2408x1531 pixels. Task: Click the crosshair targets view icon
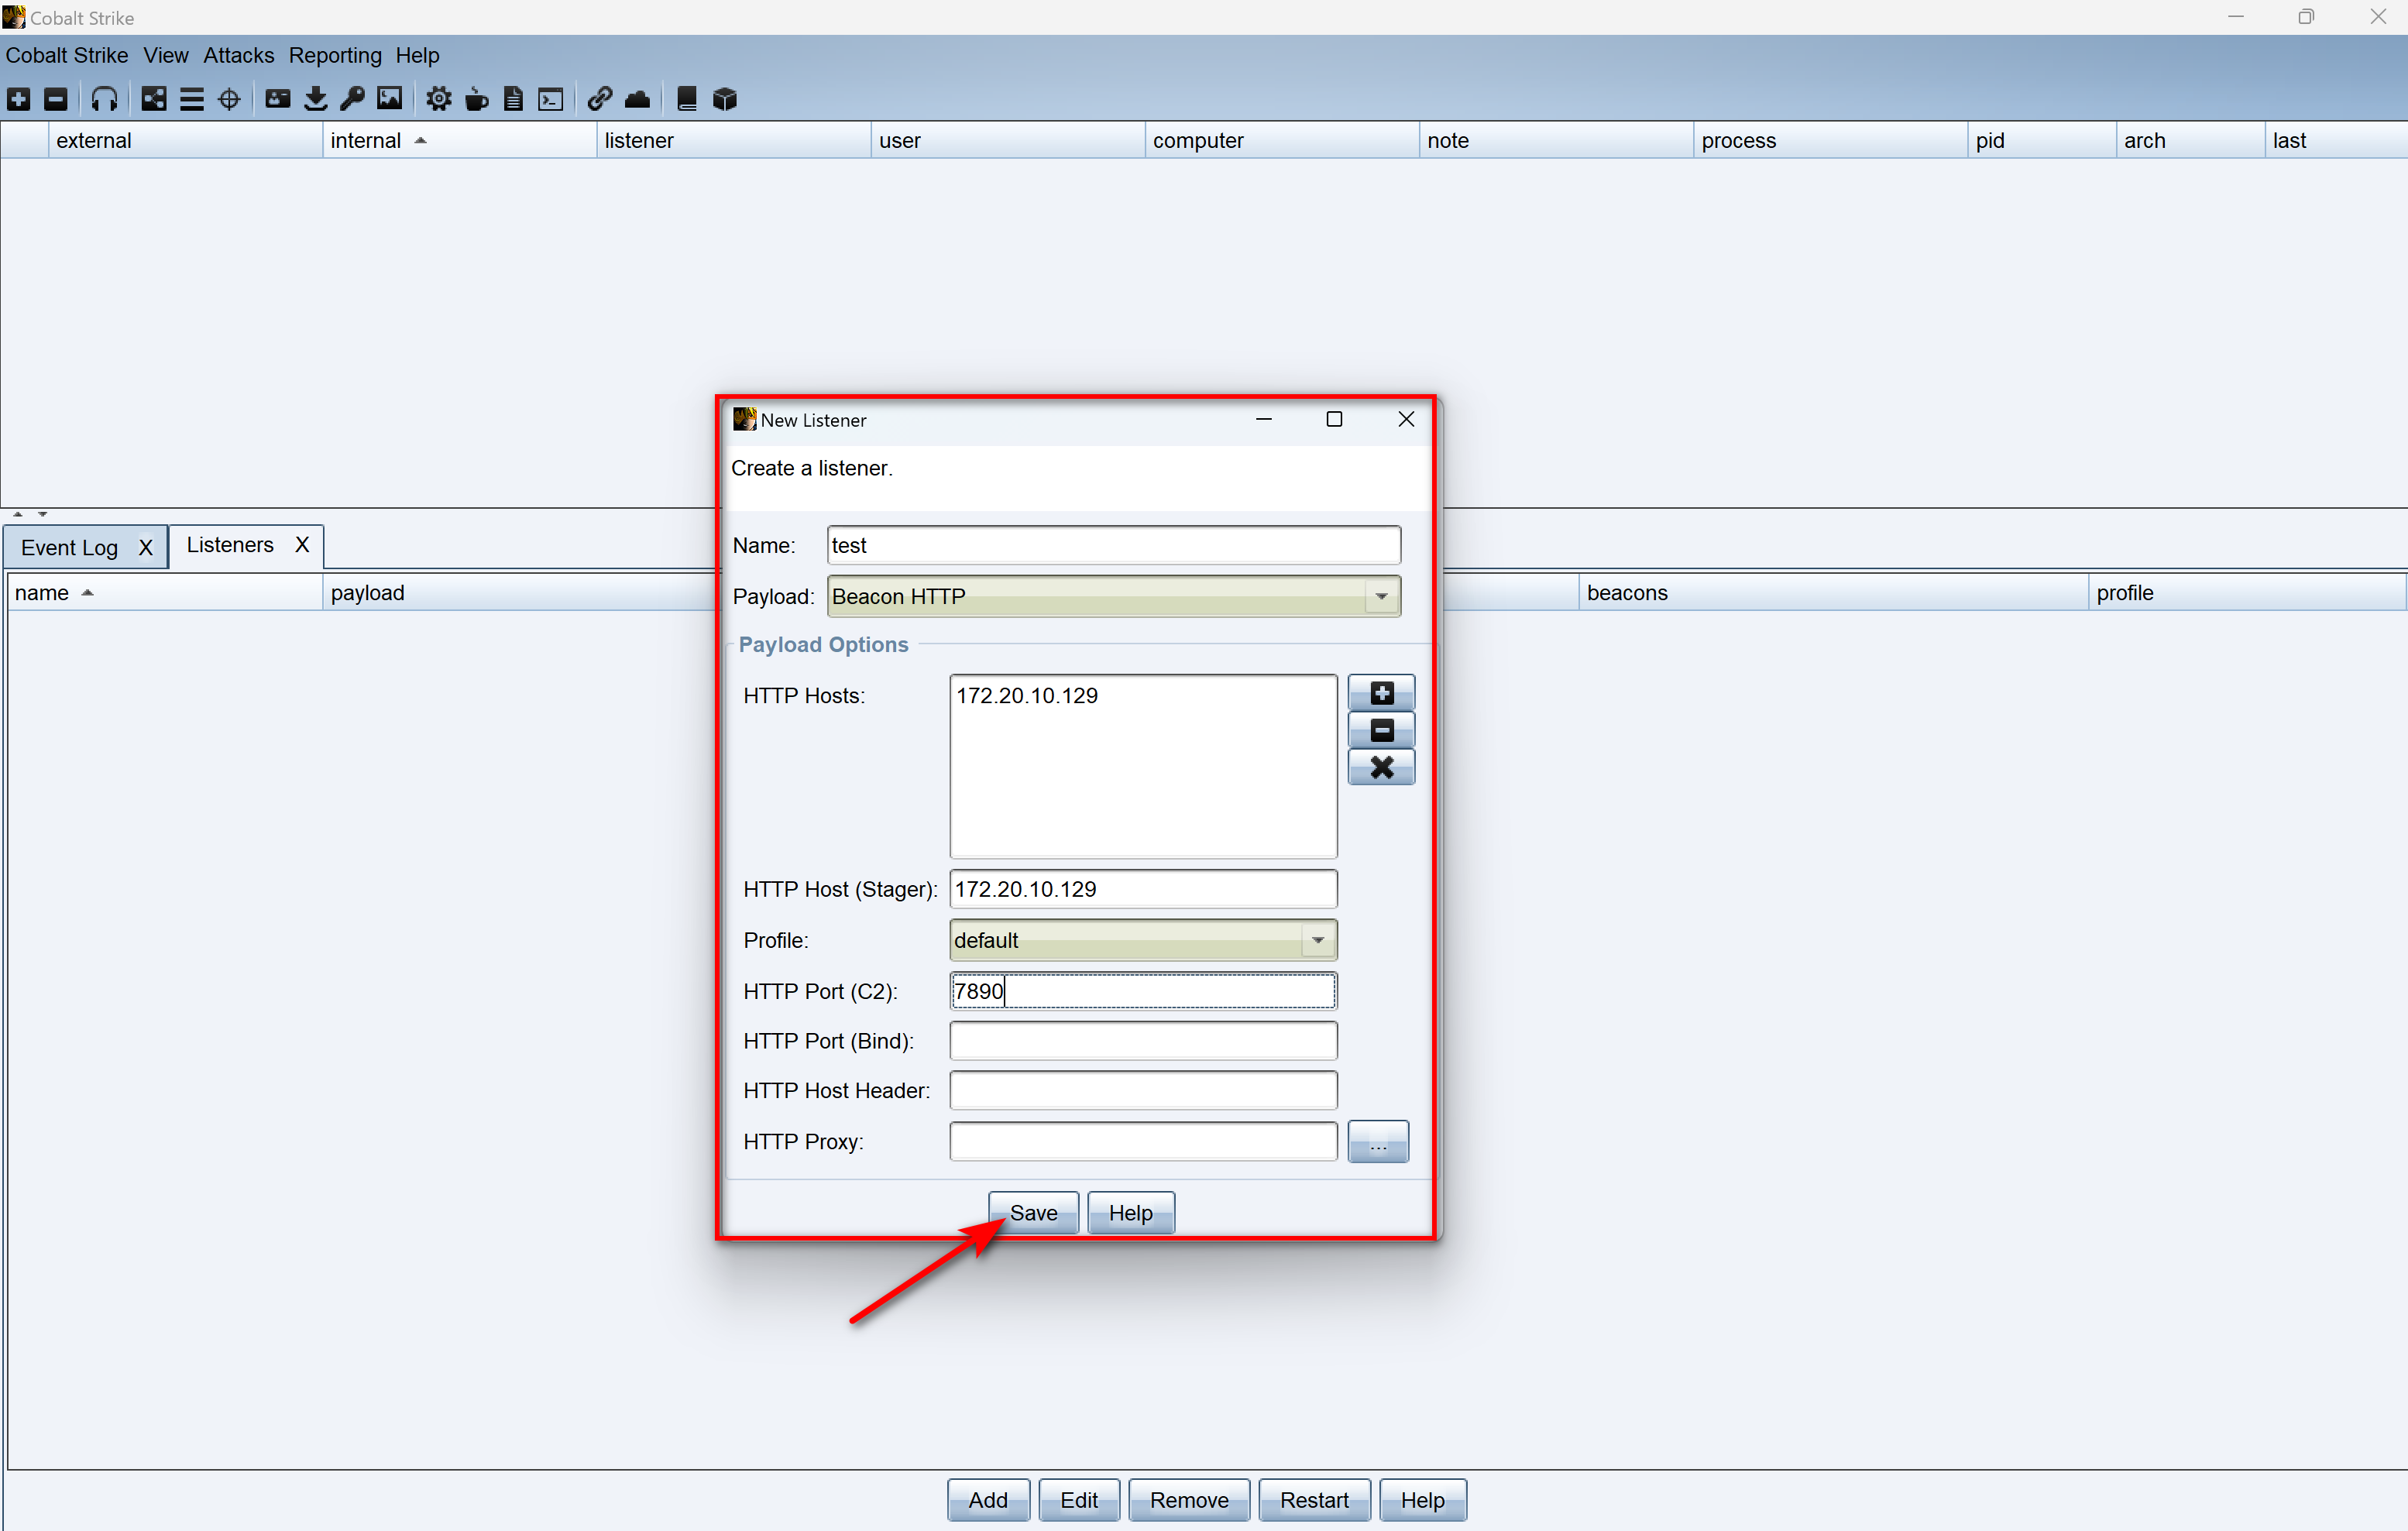point(229,99)
